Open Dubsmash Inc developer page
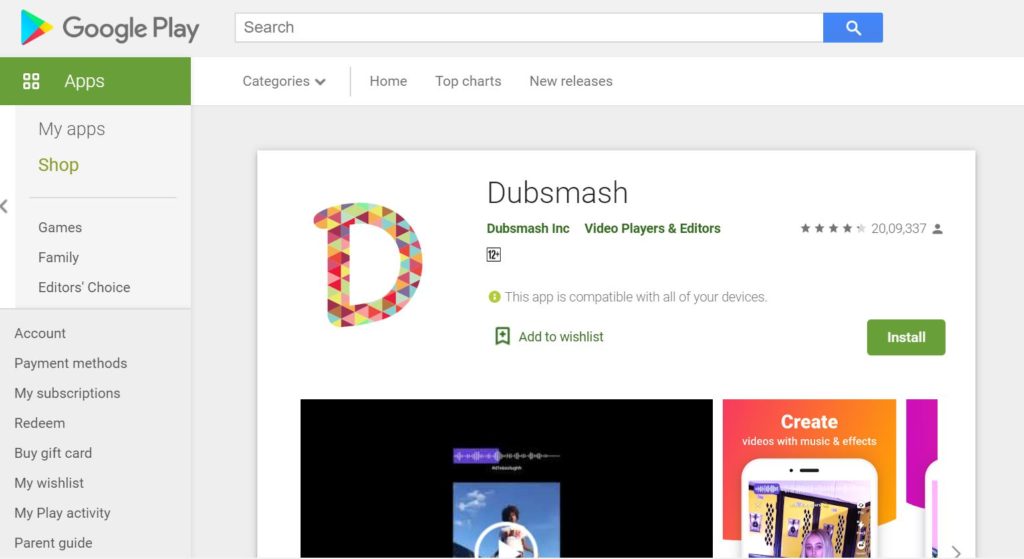Screen dimensions: 1024x559 click(x=528, y=229)
